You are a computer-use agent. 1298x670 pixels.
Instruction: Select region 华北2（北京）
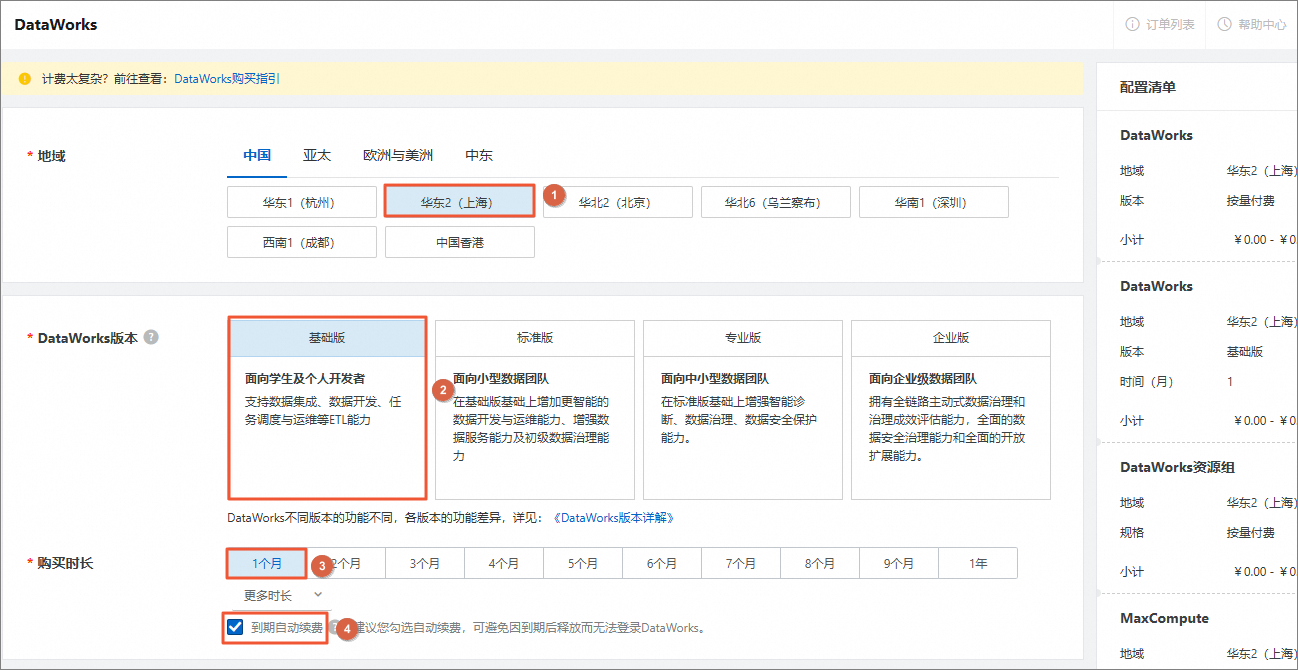tap(618, 202)
